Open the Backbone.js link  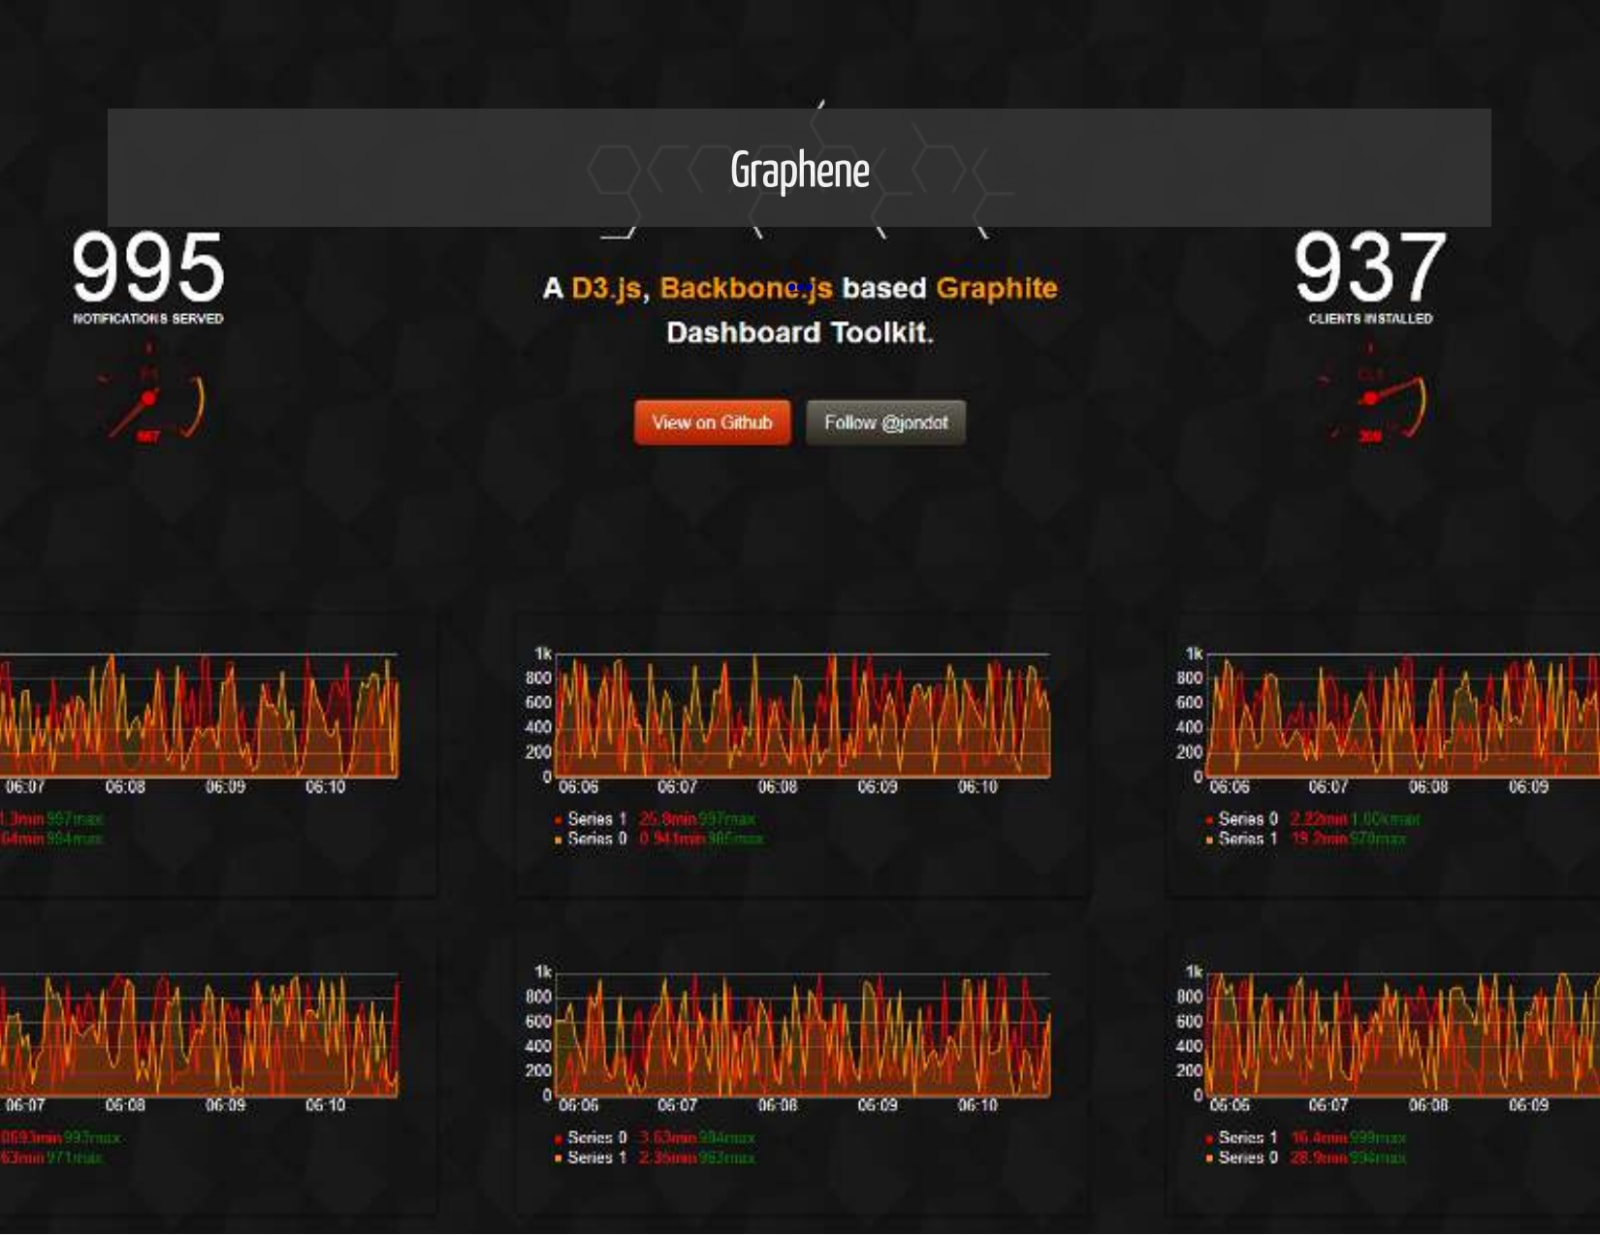pos(746,288)
